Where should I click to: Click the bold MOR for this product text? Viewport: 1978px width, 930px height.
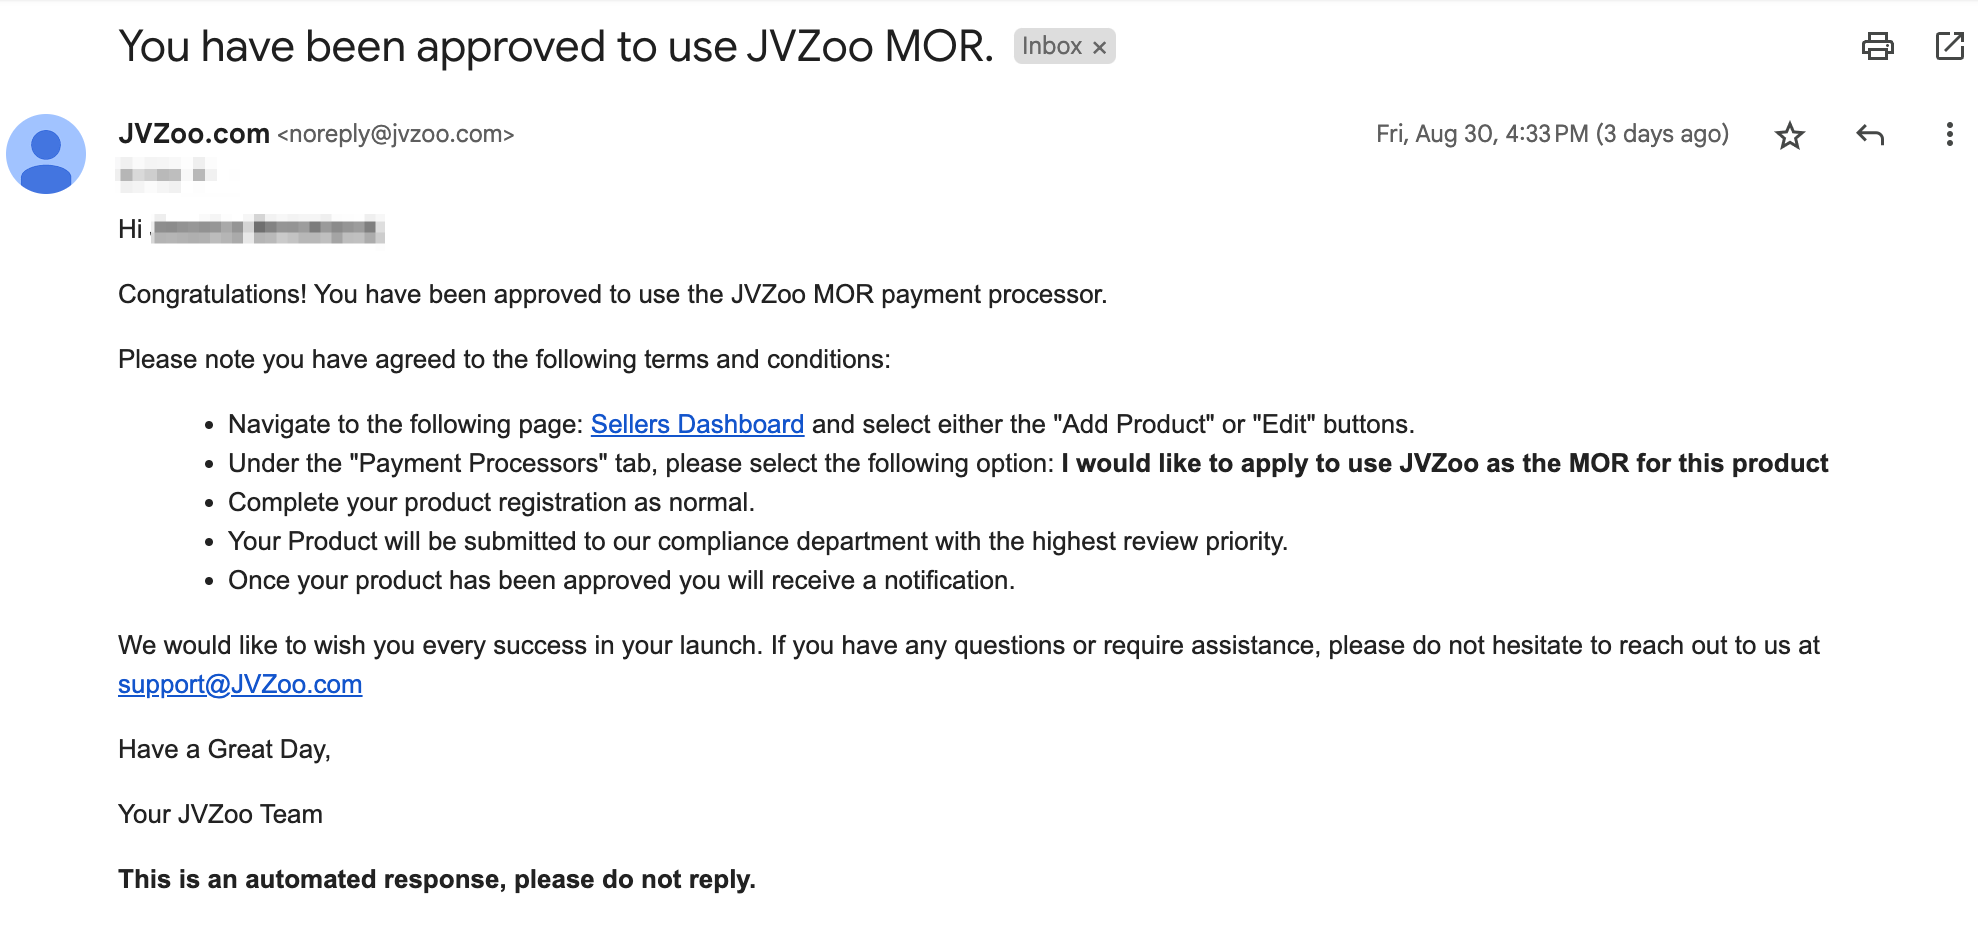click(1698, 463)
